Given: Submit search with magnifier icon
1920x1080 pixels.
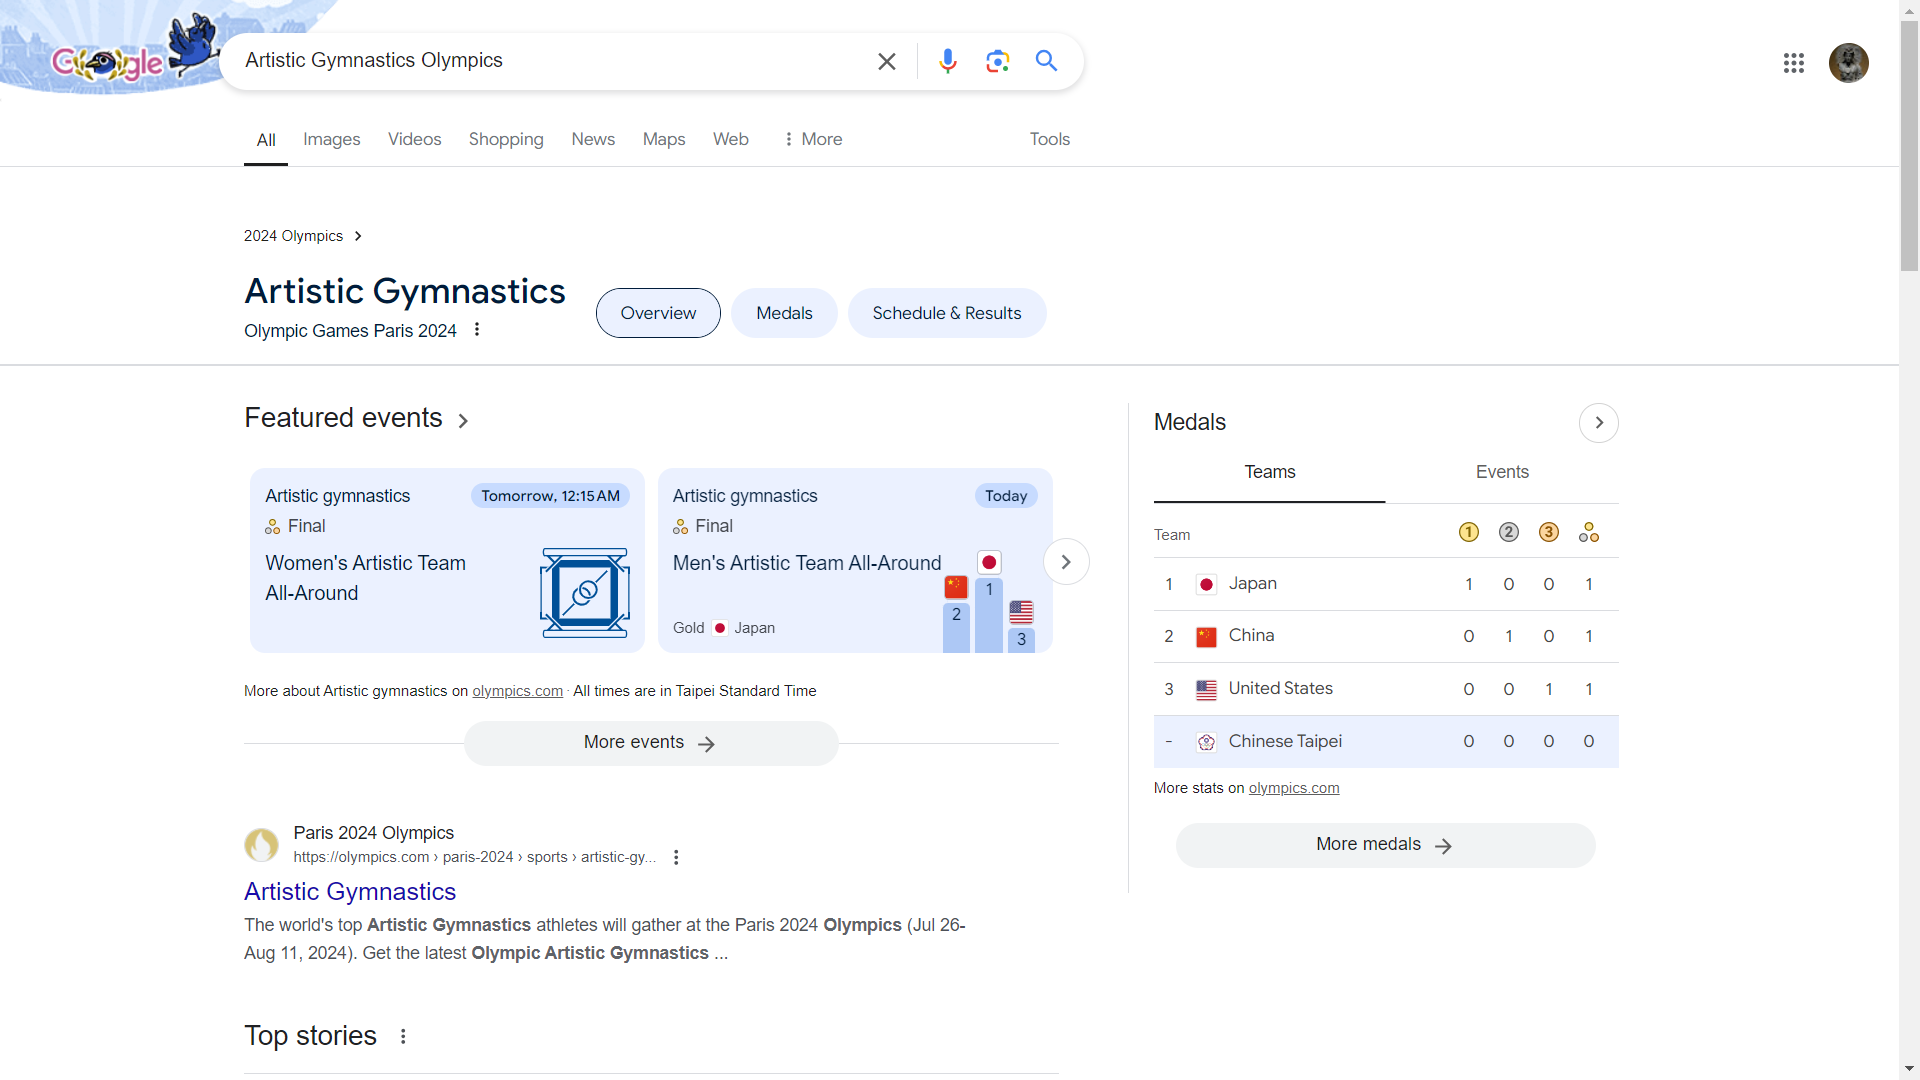Looking at the screenshot, I should tap(1046, 61).
